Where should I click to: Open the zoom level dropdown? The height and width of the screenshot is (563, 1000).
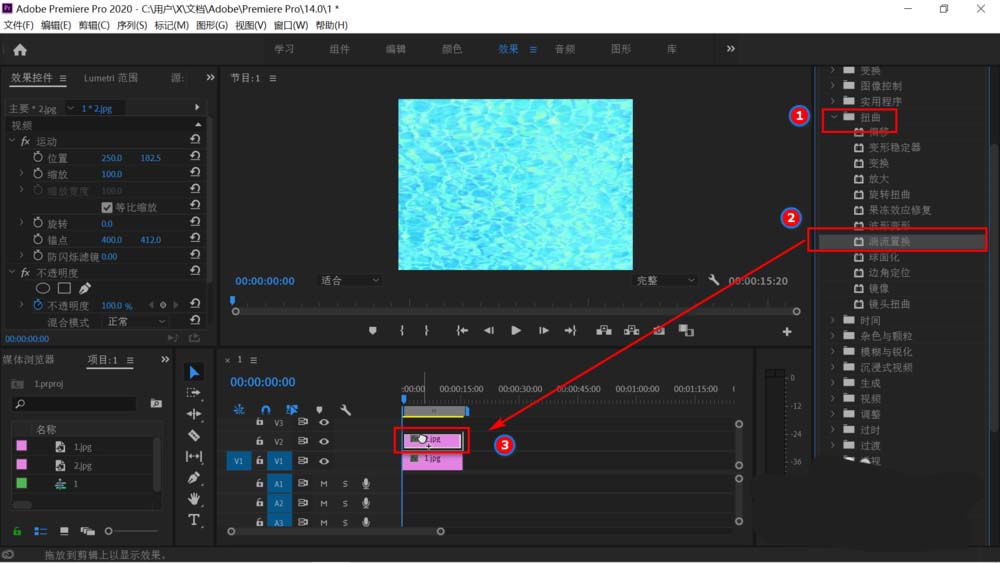(x=349, y=281)
